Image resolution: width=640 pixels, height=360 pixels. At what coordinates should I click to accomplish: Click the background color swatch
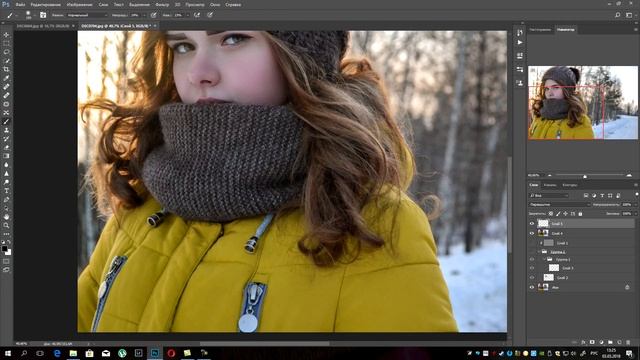(9, 253)
